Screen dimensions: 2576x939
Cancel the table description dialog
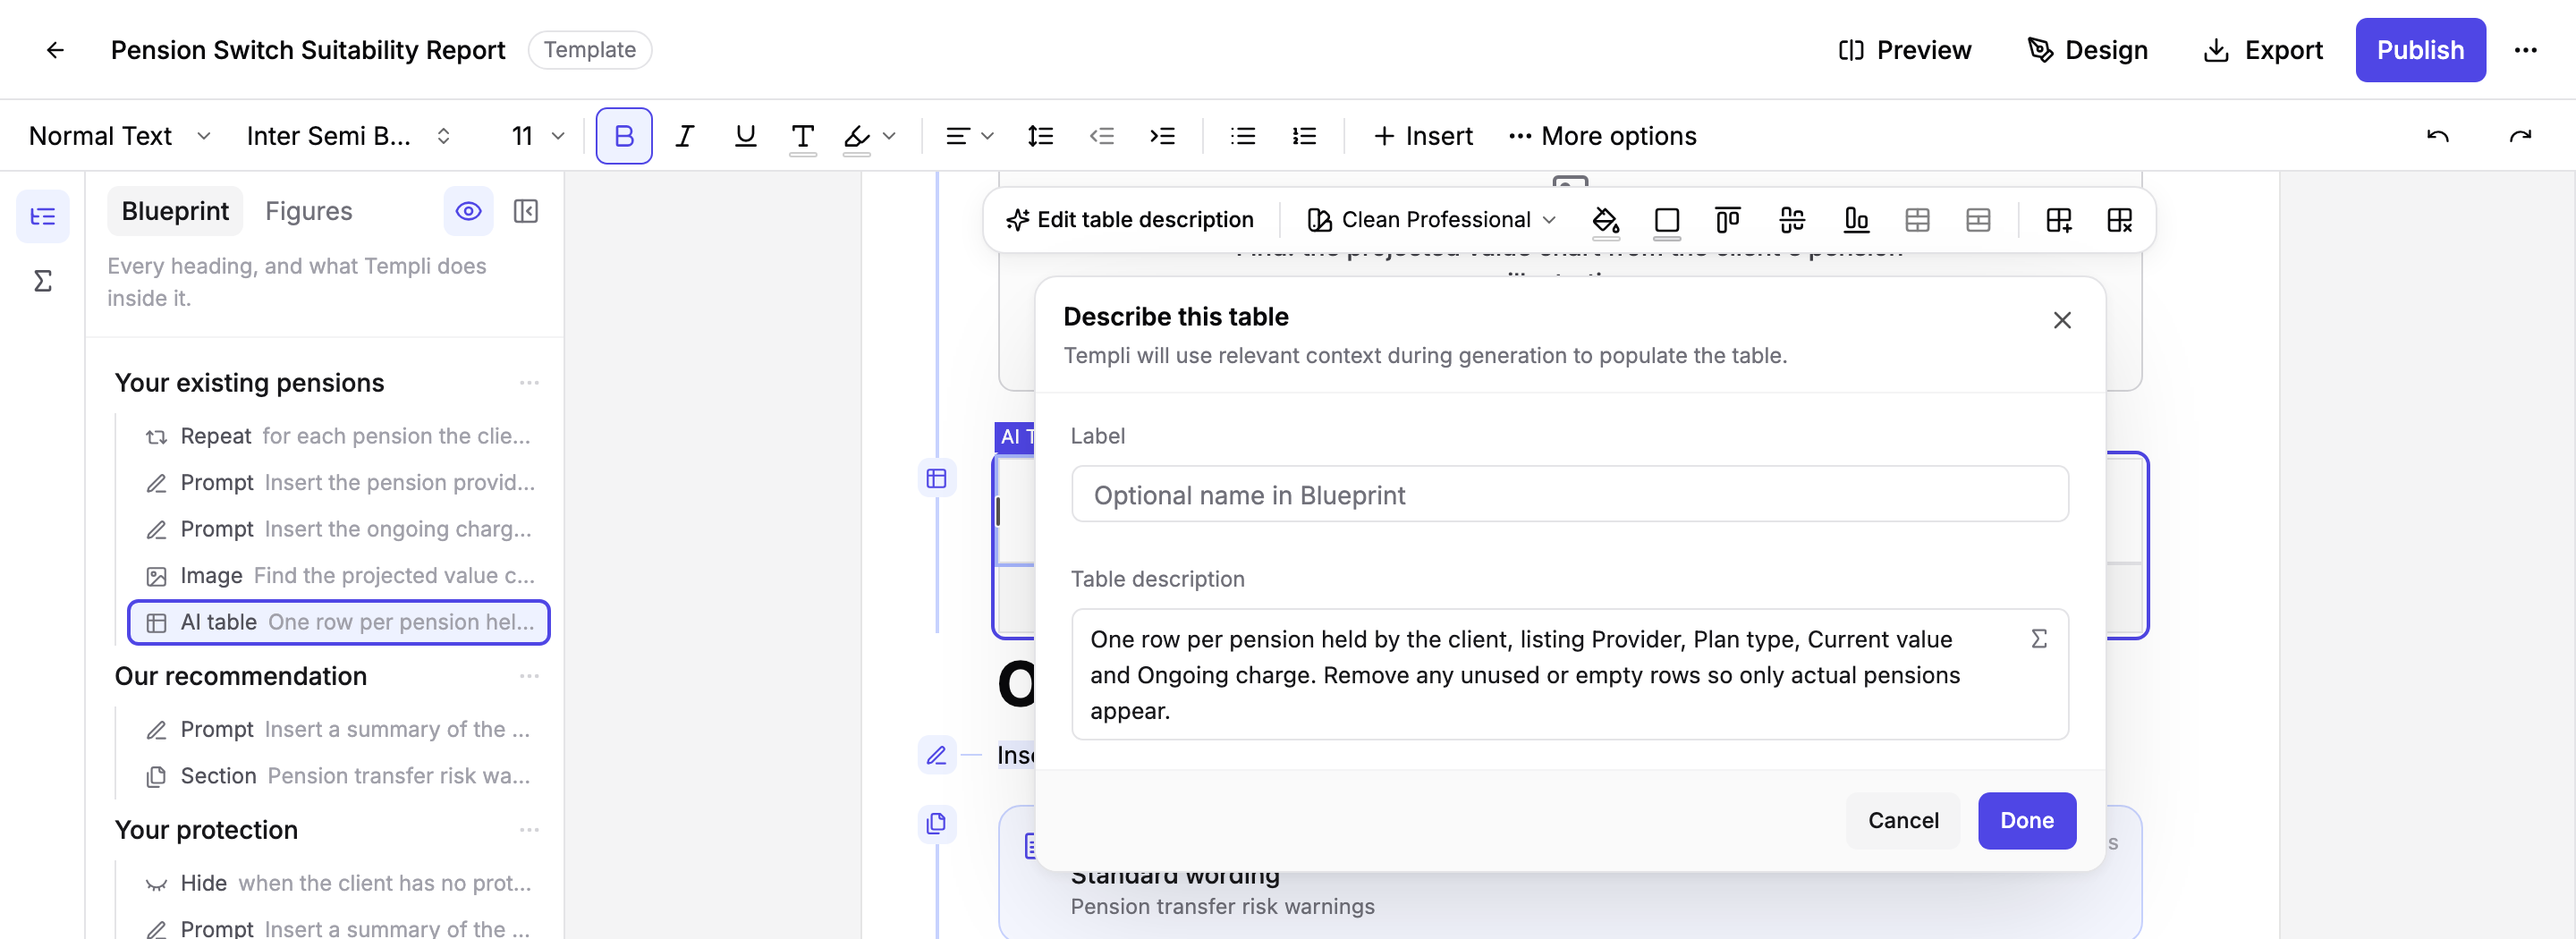(x=1903, y=821)
